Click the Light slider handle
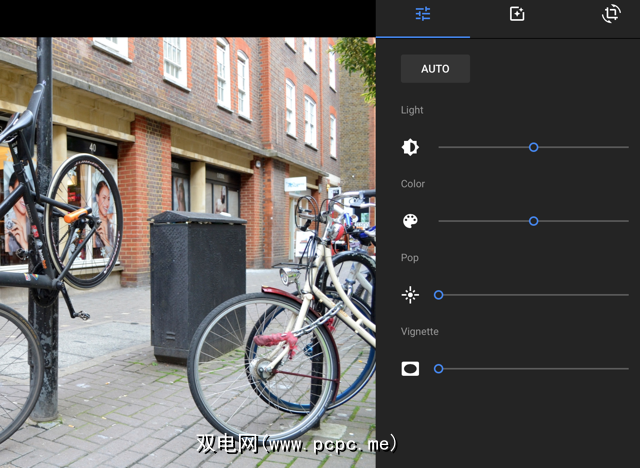Screen dimensions: 640x468 click(534, 147)
